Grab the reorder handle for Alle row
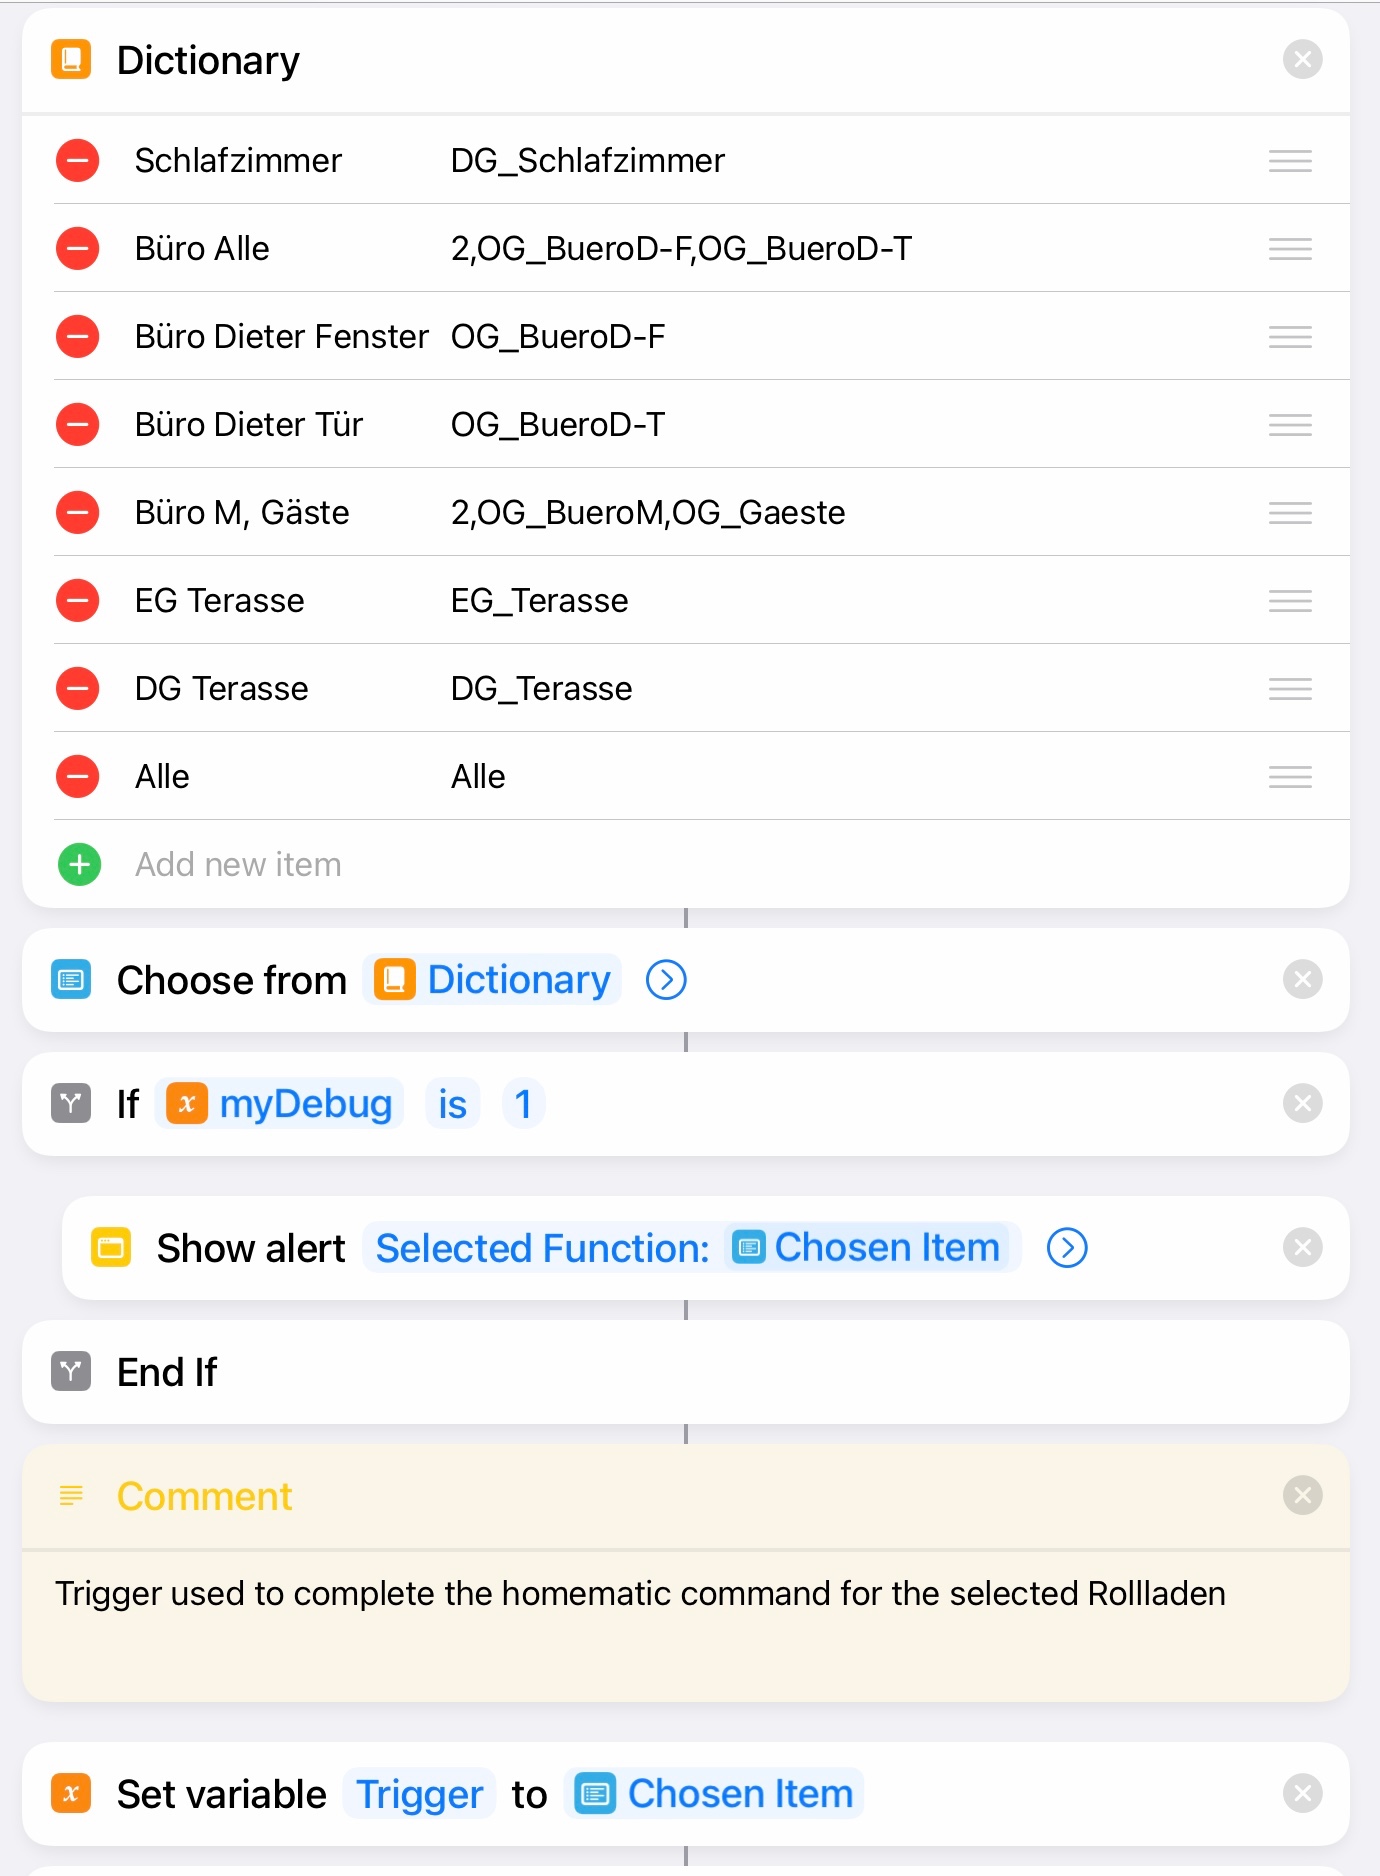This screenshot has height=1876, width=1380. click(x=1290, y=777)
